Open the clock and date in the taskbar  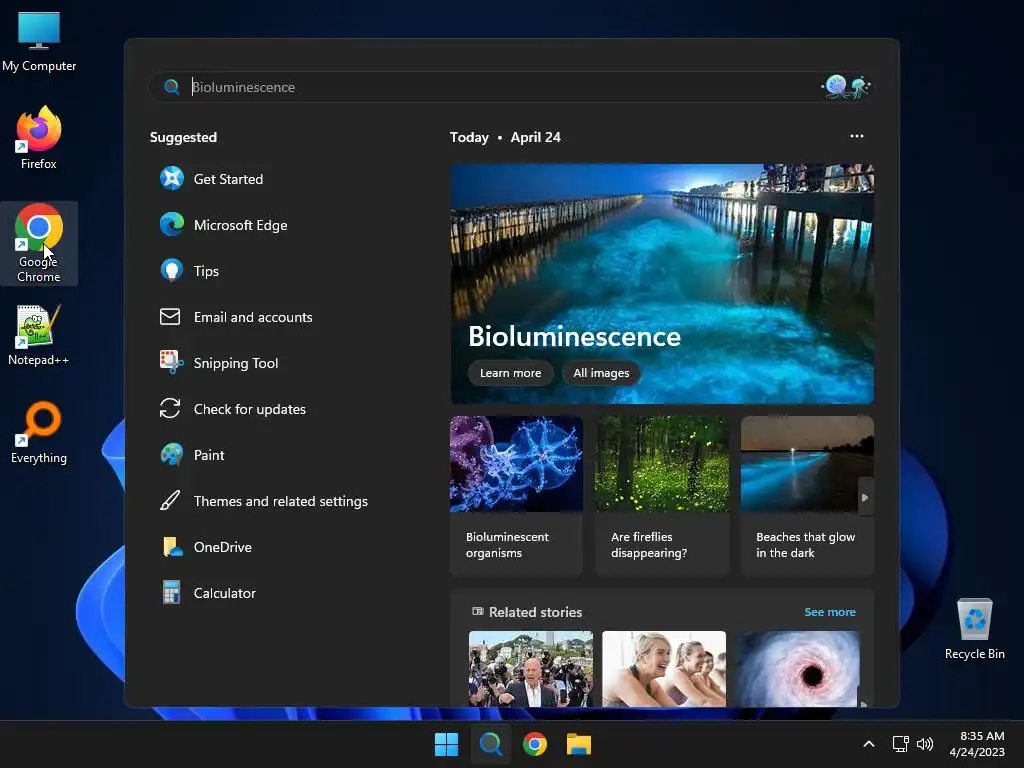(x=977, y=744)
